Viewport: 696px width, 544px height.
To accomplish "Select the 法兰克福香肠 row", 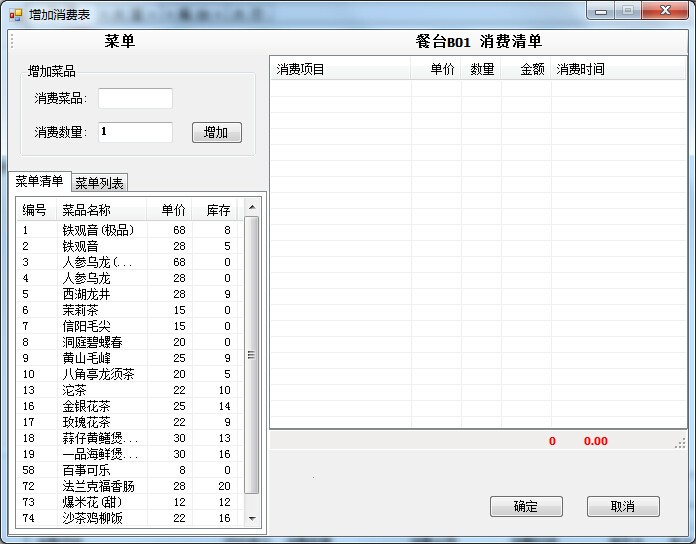I will pos(130,486).
